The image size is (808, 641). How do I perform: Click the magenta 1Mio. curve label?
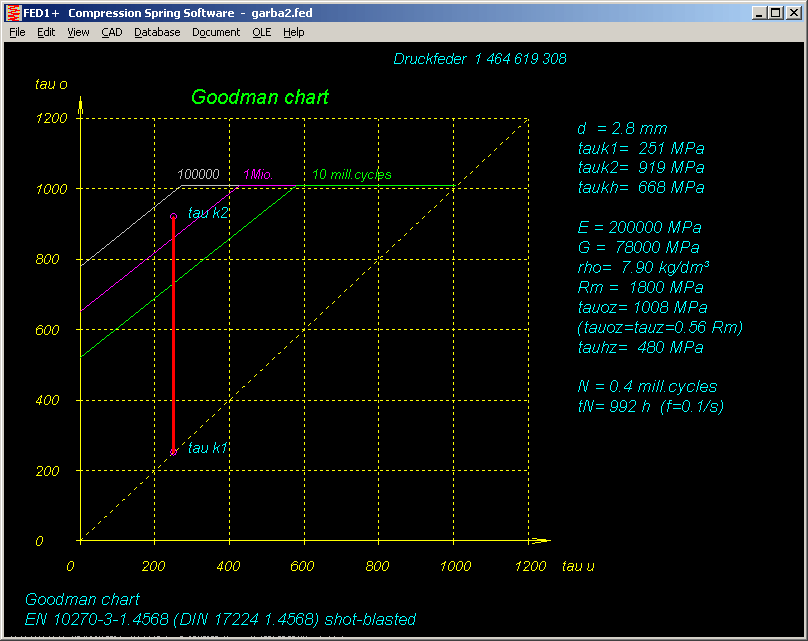(x=257, y=175)
